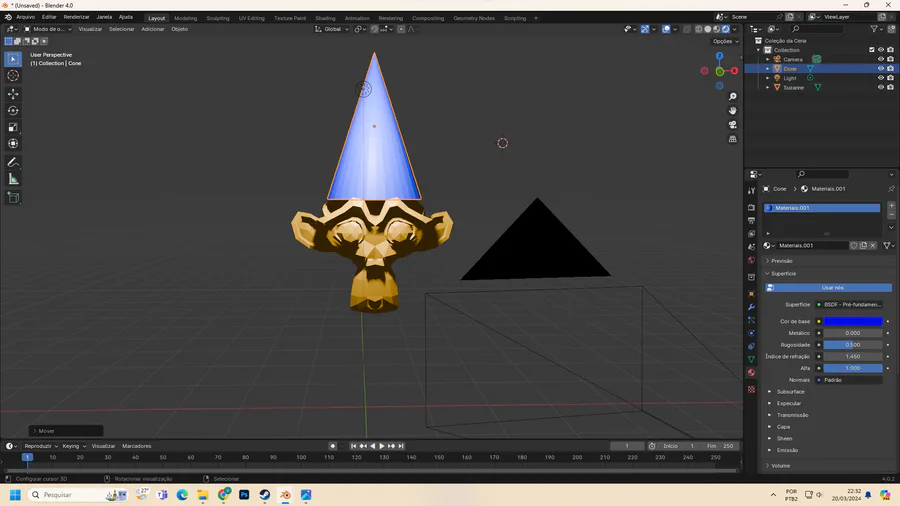Expand the Volume panel
900x506 pixels.
[780, 466]
